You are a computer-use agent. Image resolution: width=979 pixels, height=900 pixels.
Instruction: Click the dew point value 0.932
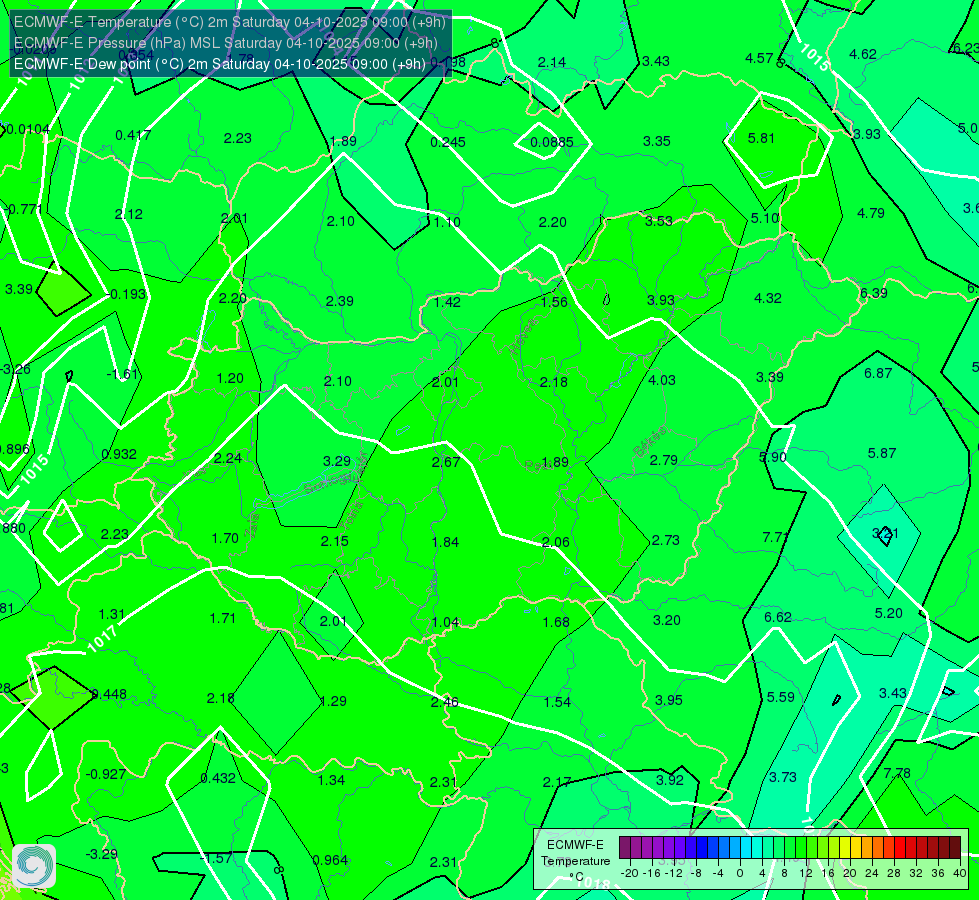pos(119,454)
